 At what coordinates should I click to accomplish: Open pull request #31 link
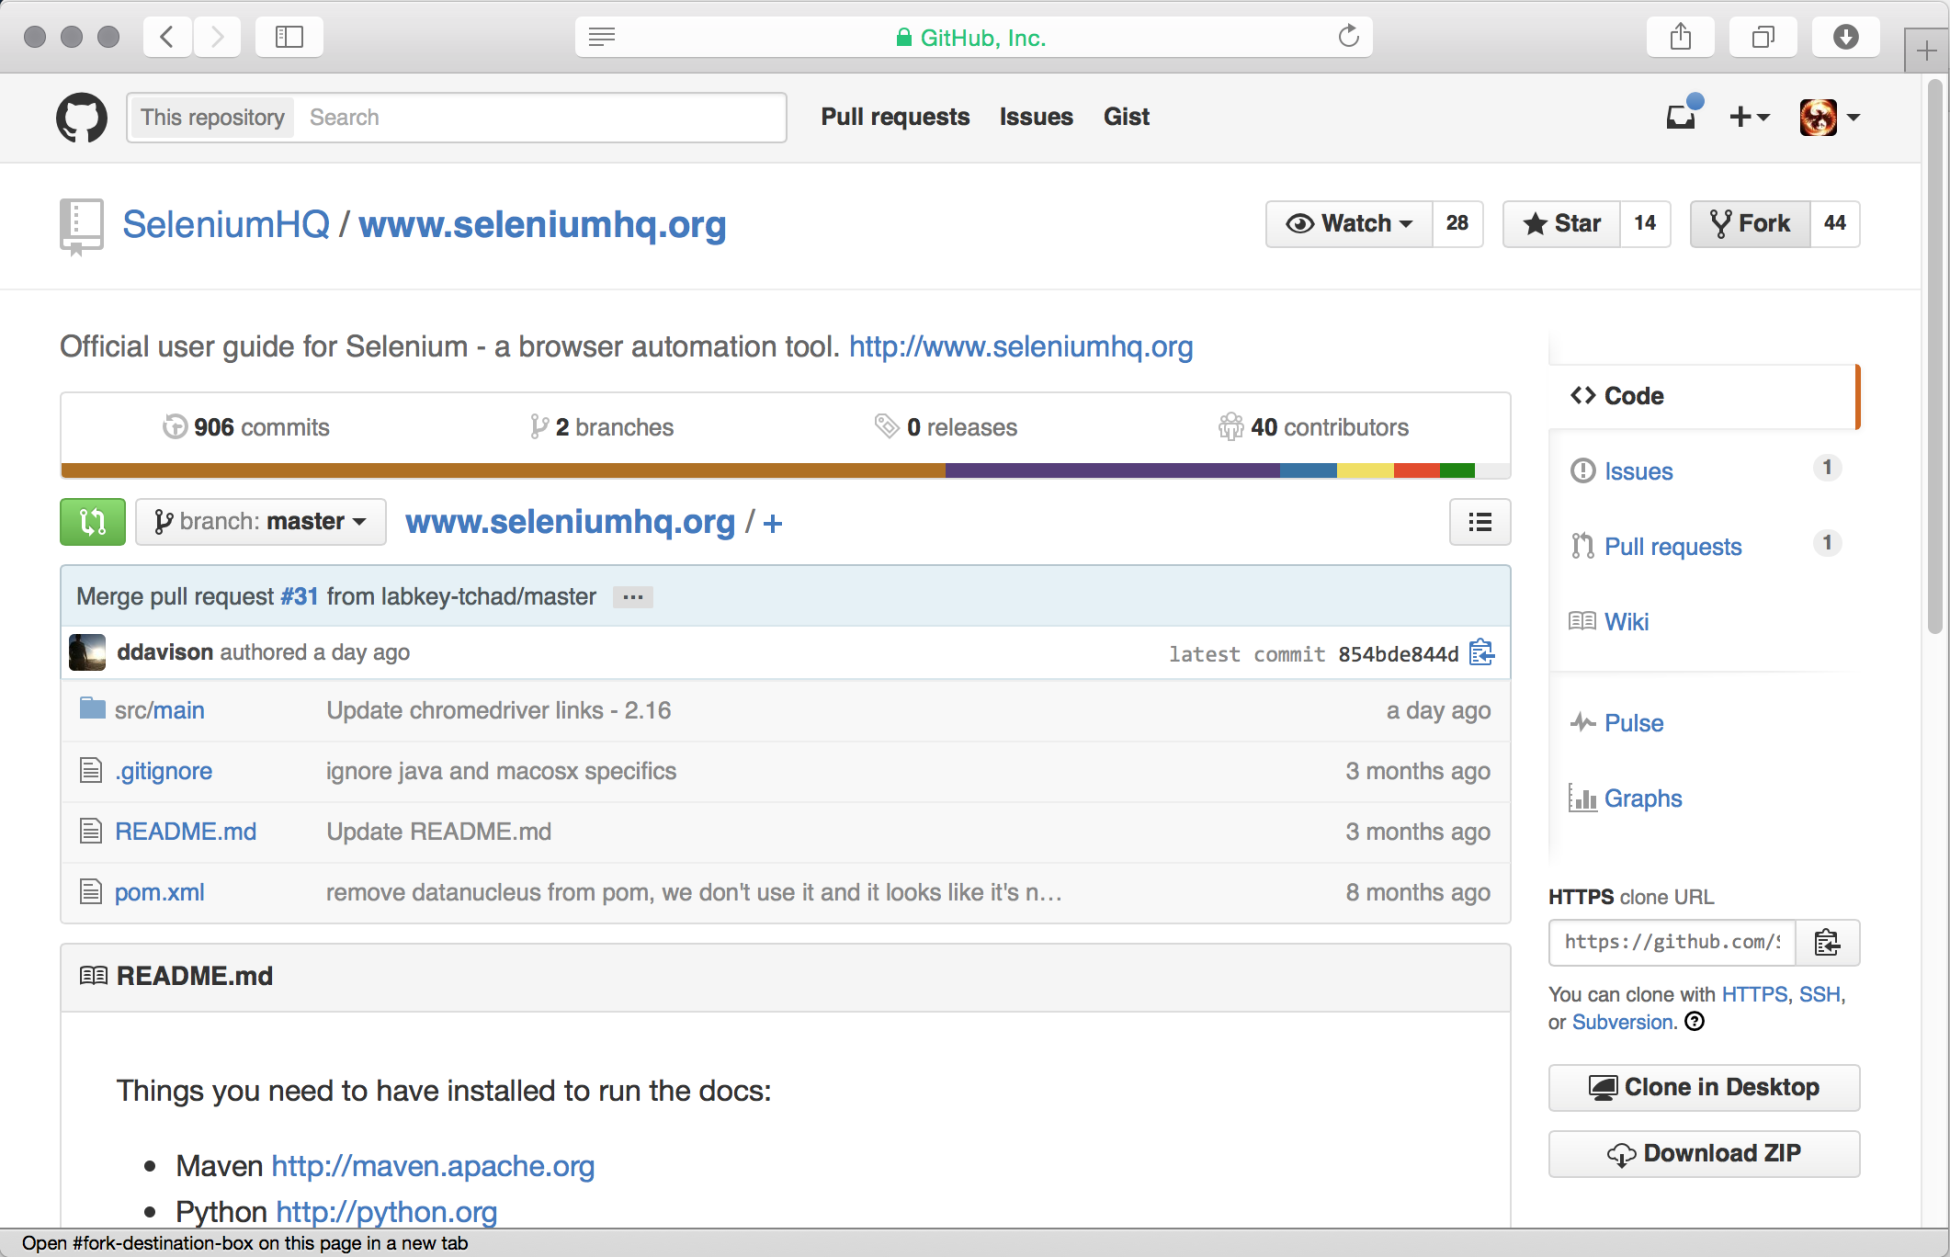299,597
